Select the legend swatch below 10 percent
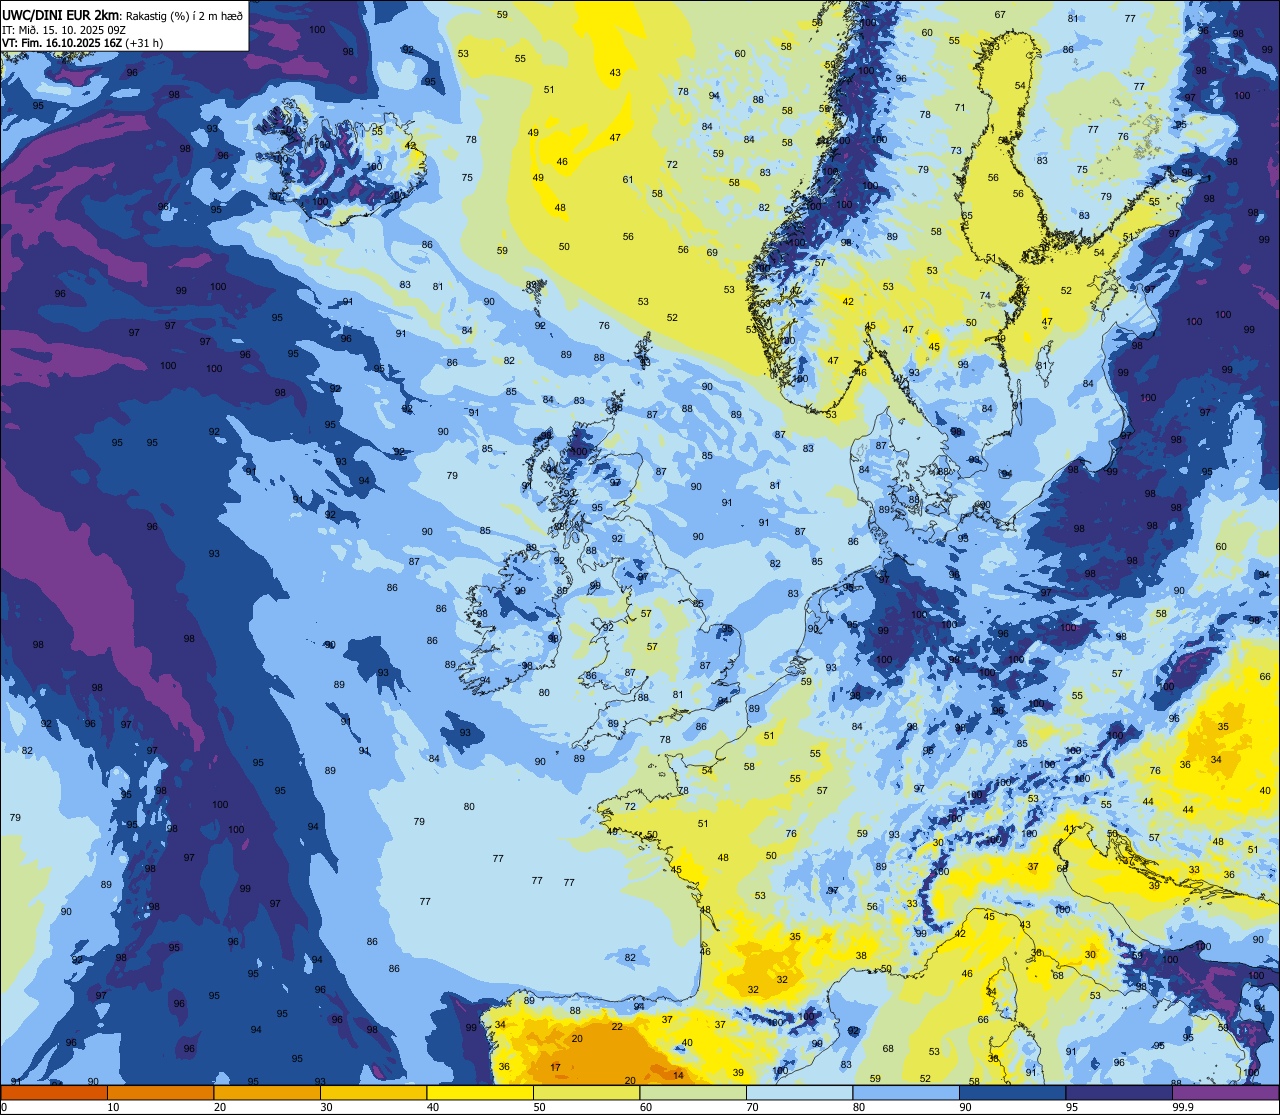 54,1092
